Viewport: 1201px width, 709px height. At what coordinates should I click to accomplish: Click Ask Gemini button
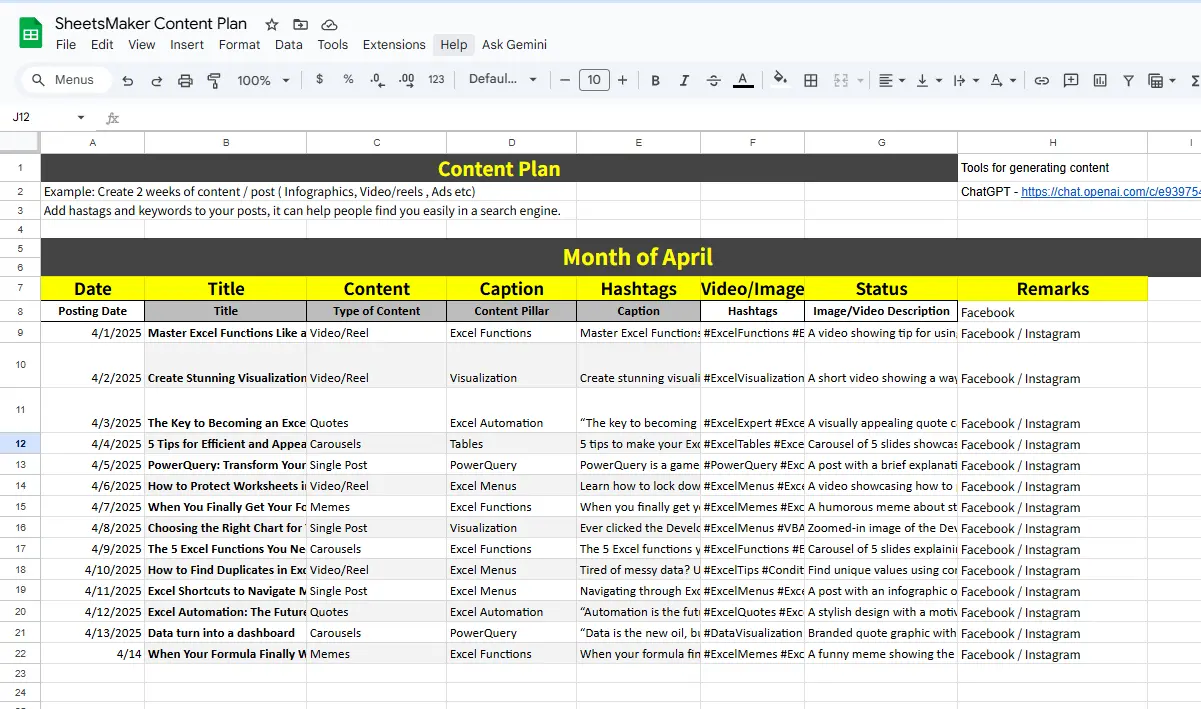click(x=514, y=45)
